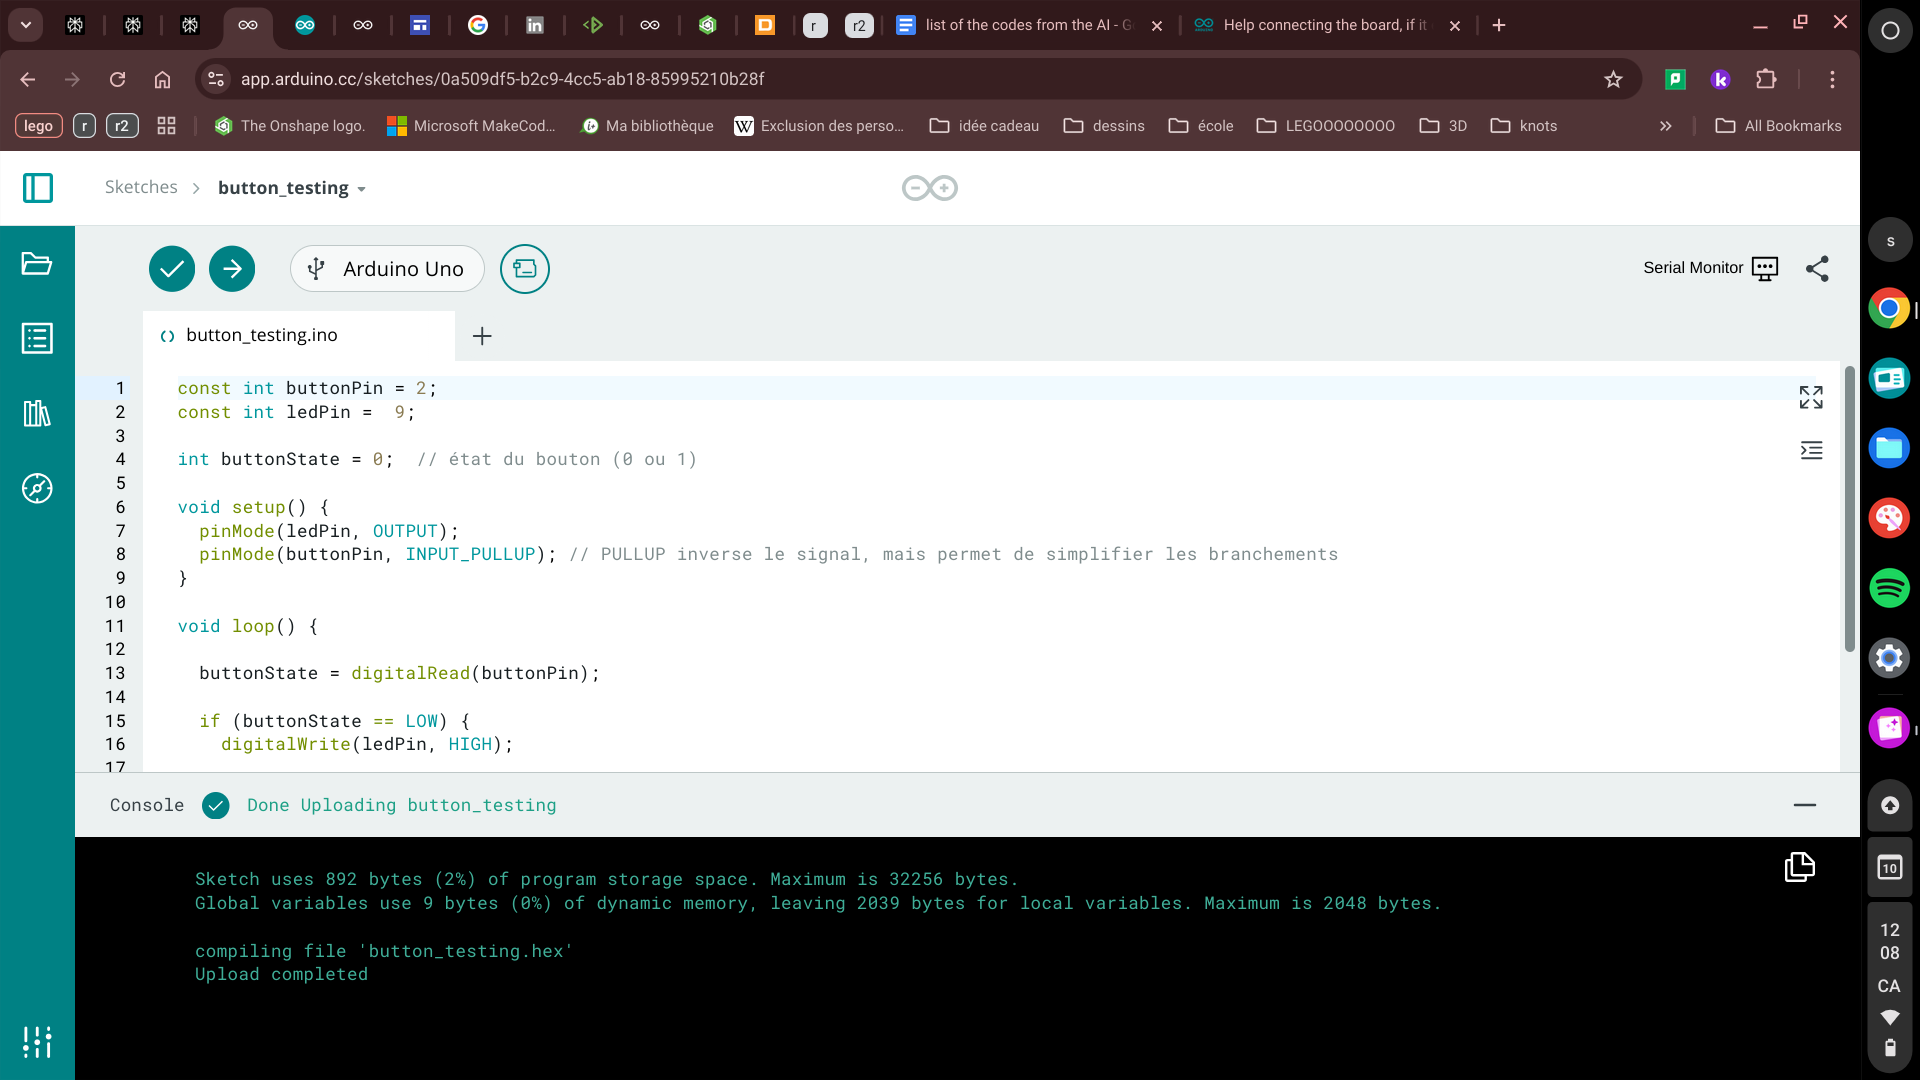Open the Reference compass sidebar icon
This screenshot has height=1080, width=1920.
coord(37,488)
